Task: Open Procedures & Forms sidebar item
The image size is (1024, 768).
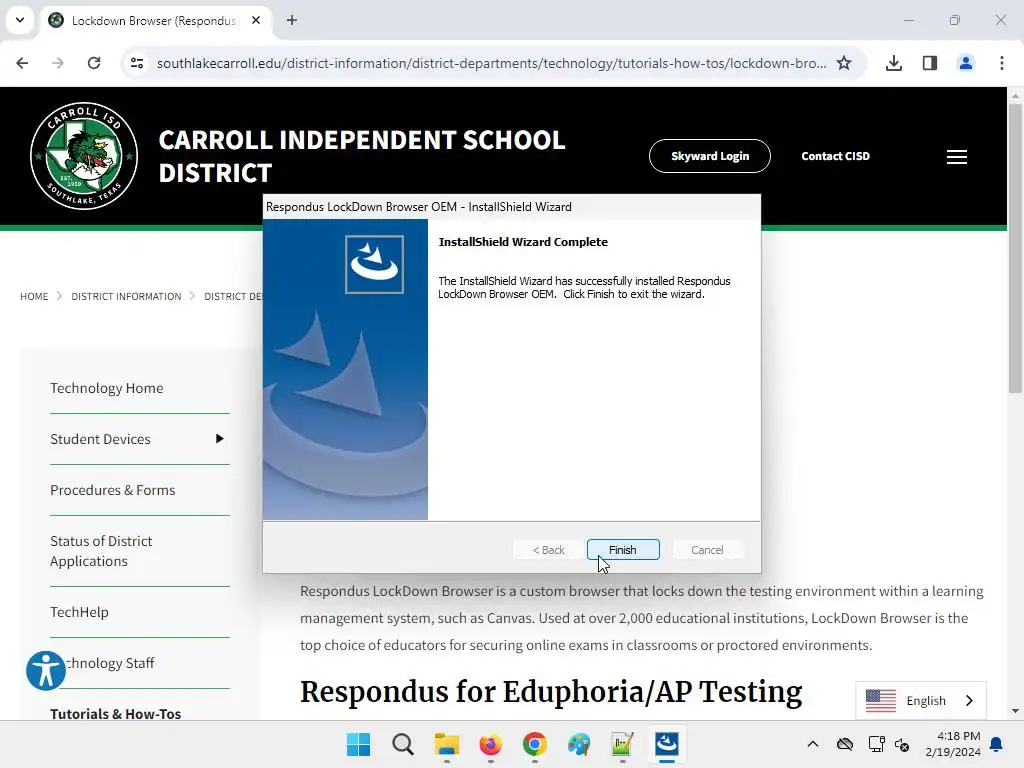Action: click(x=112, y=490)
